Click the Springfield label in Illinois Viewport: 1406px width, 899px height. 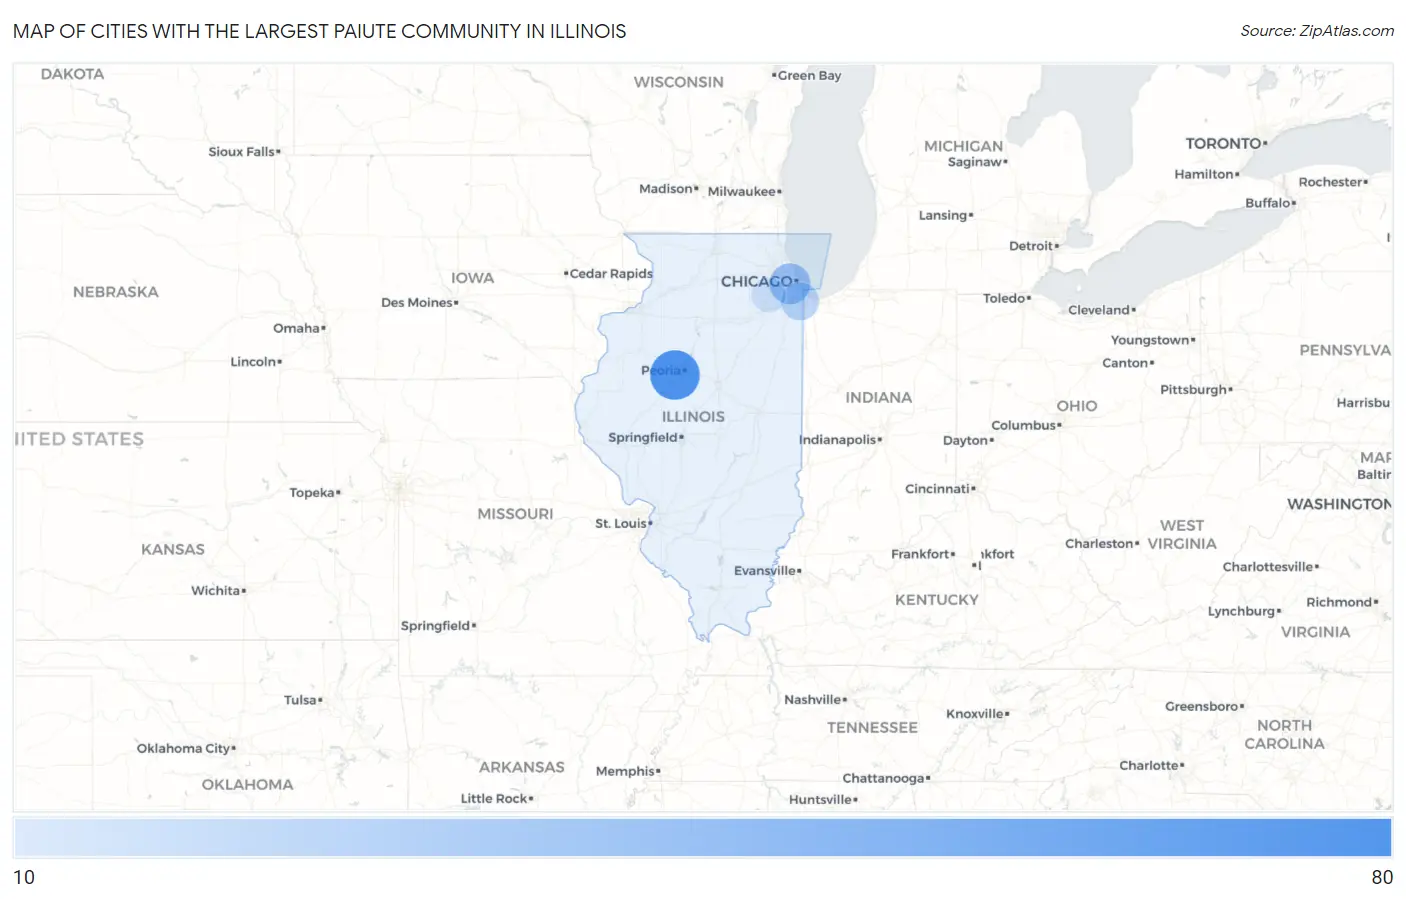(645, 437)
